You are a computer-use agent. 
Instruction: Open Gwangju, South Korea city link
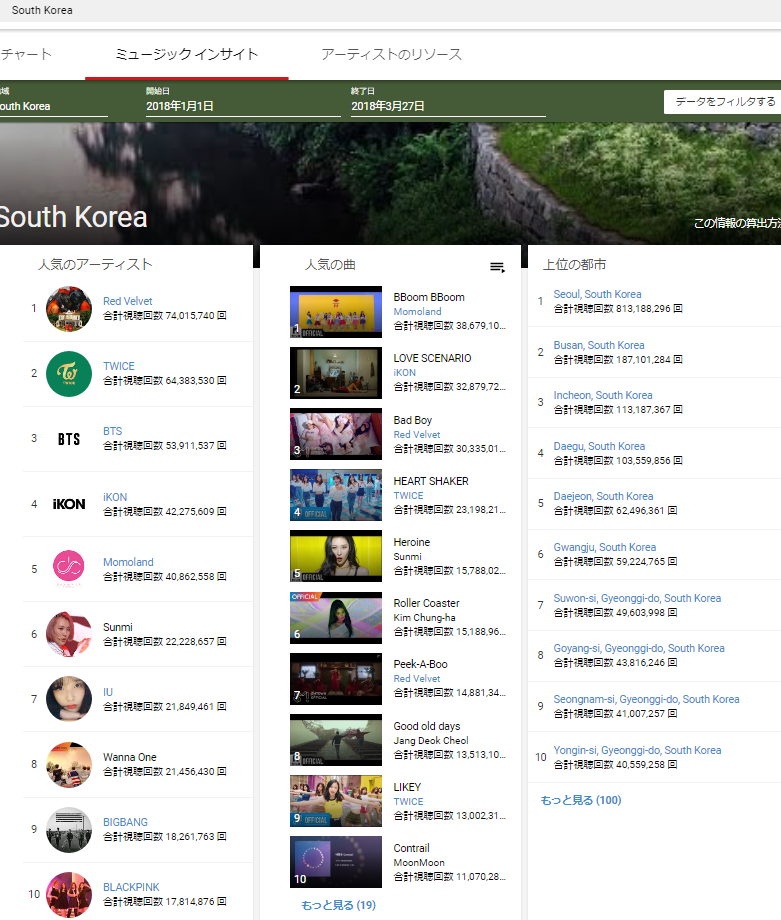605,547
